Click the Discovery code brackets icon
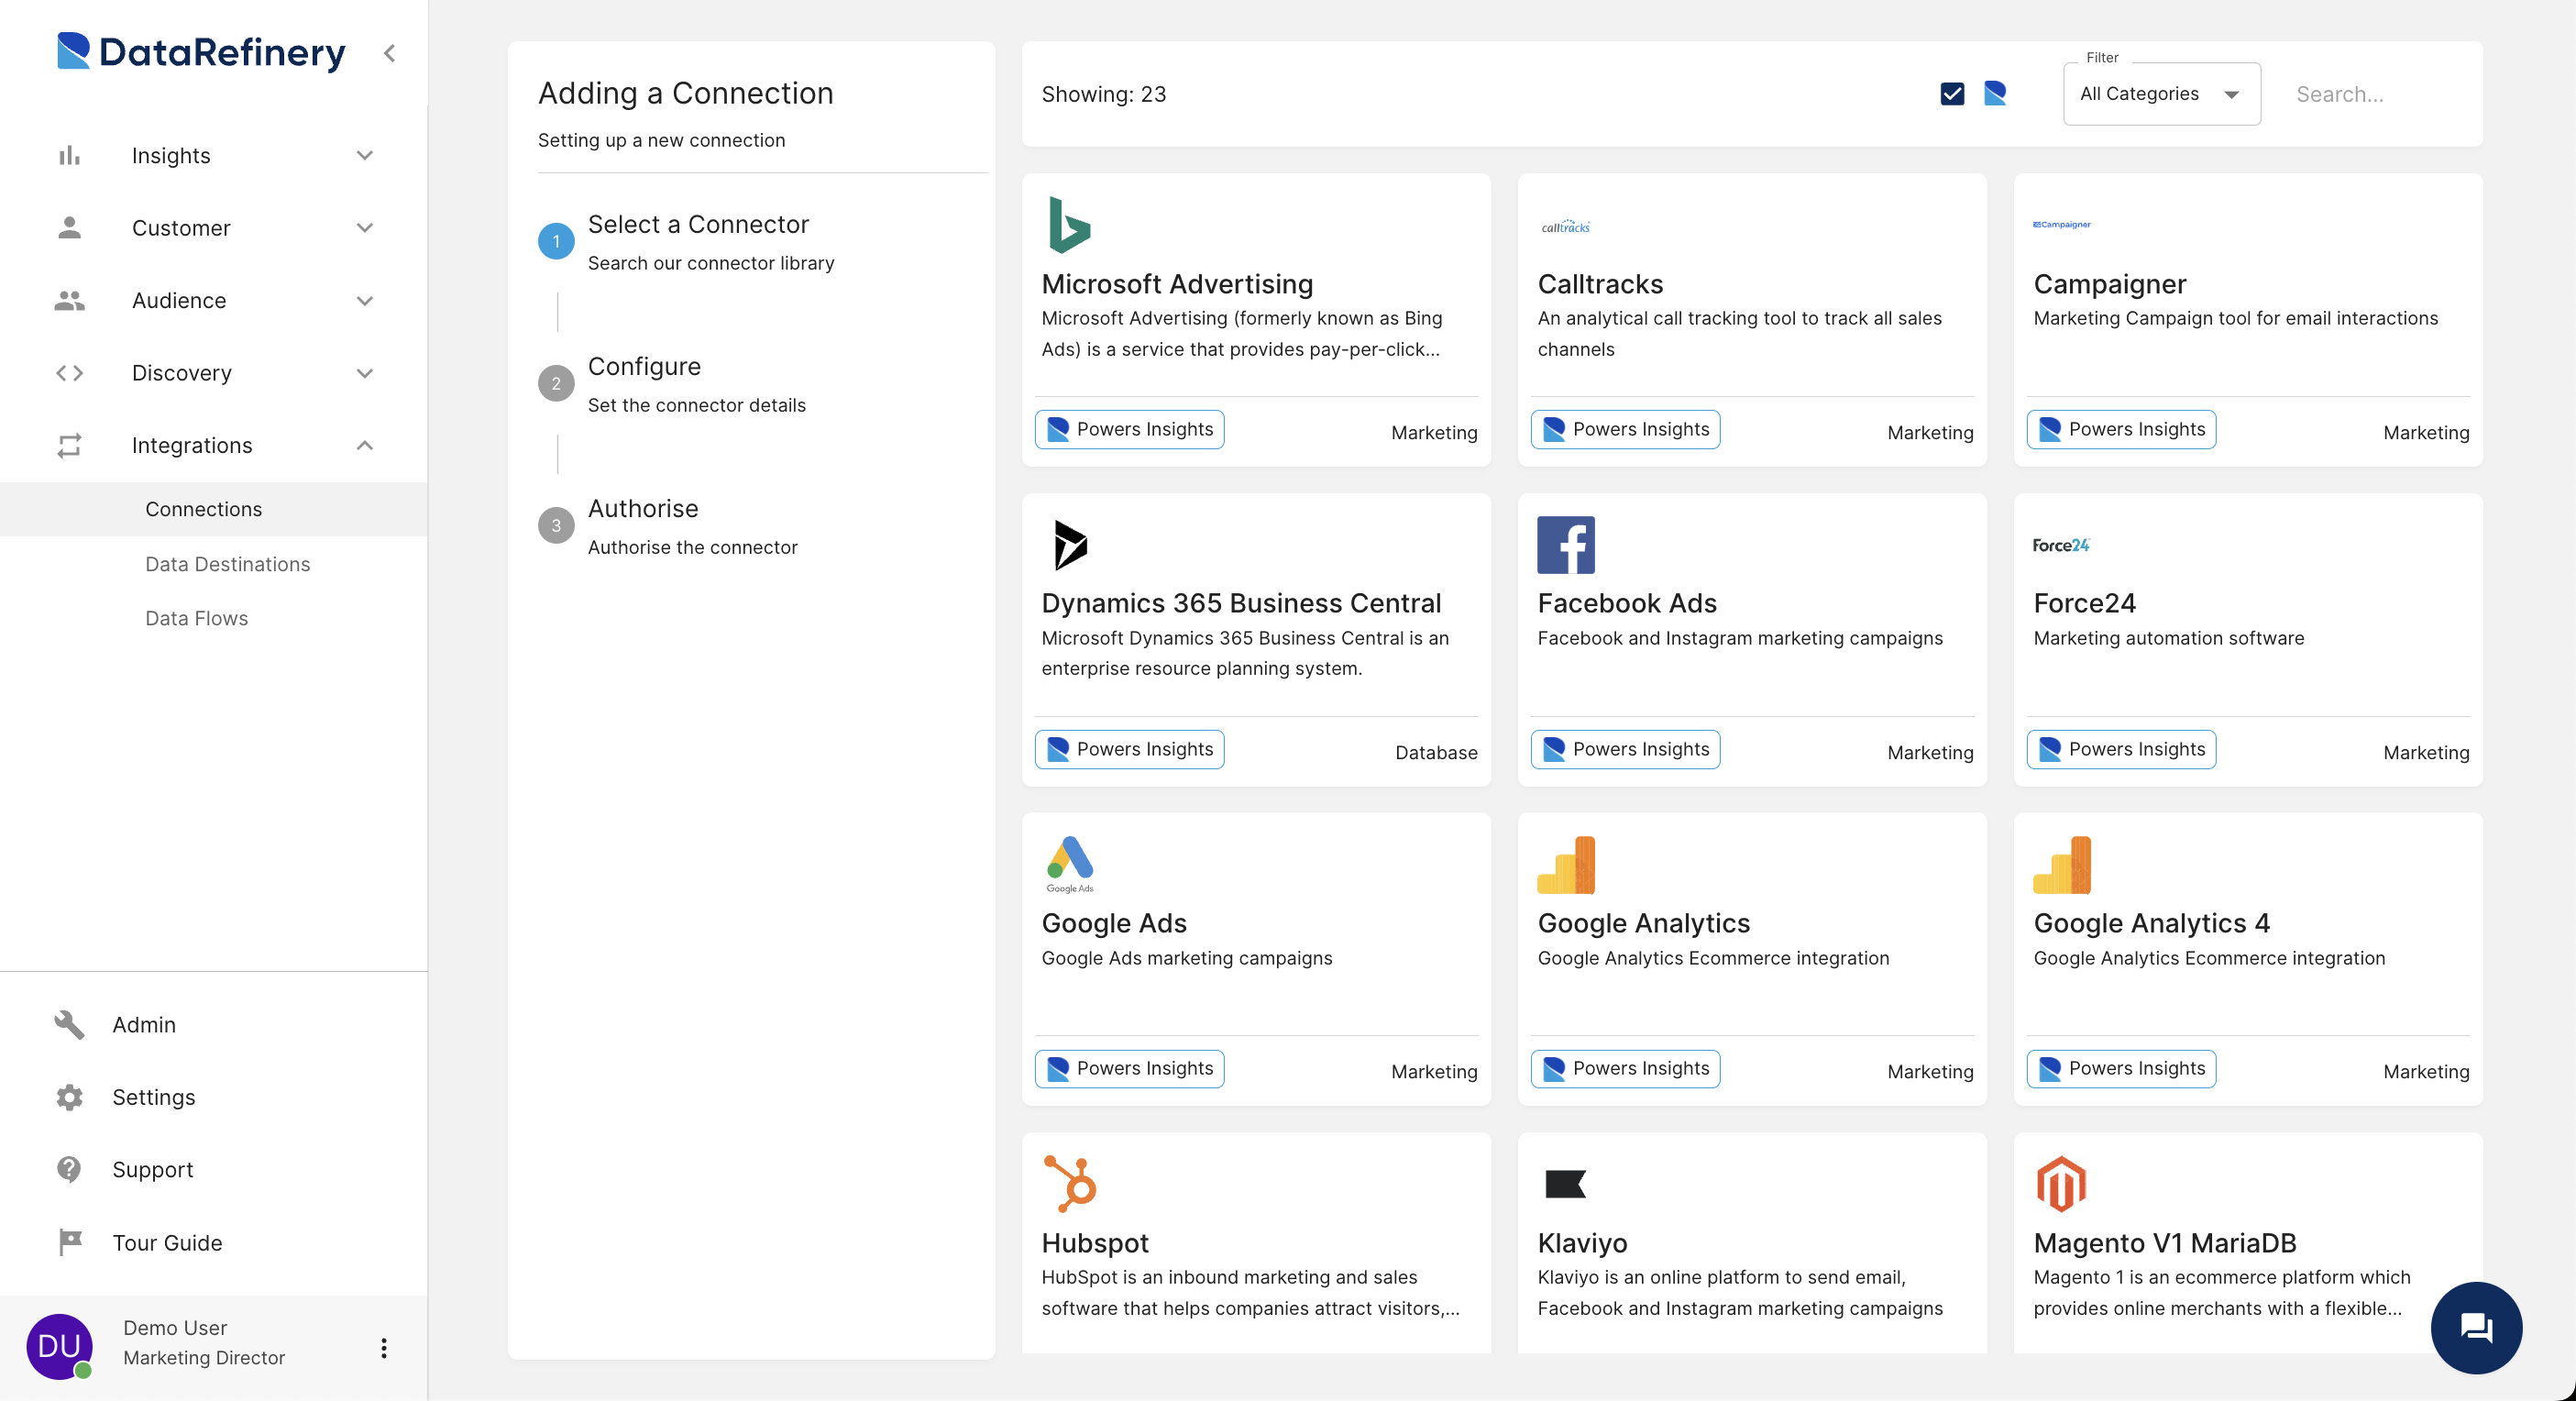 tap(69, 373)
